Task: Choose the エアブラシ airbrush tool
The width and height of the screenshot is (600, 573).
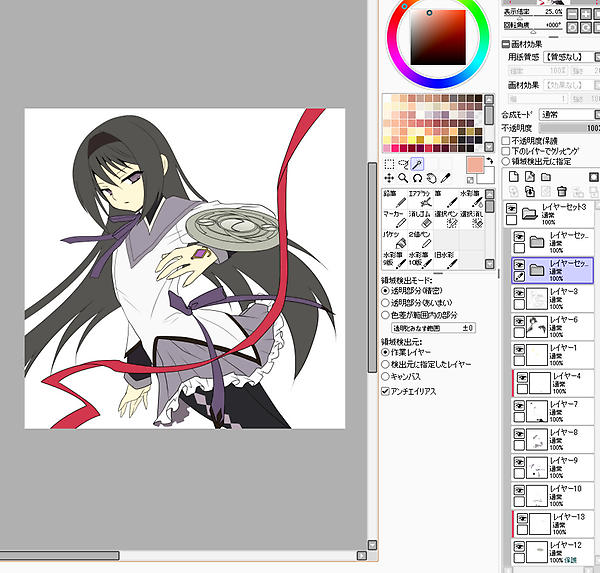Action: click(420, 199)
